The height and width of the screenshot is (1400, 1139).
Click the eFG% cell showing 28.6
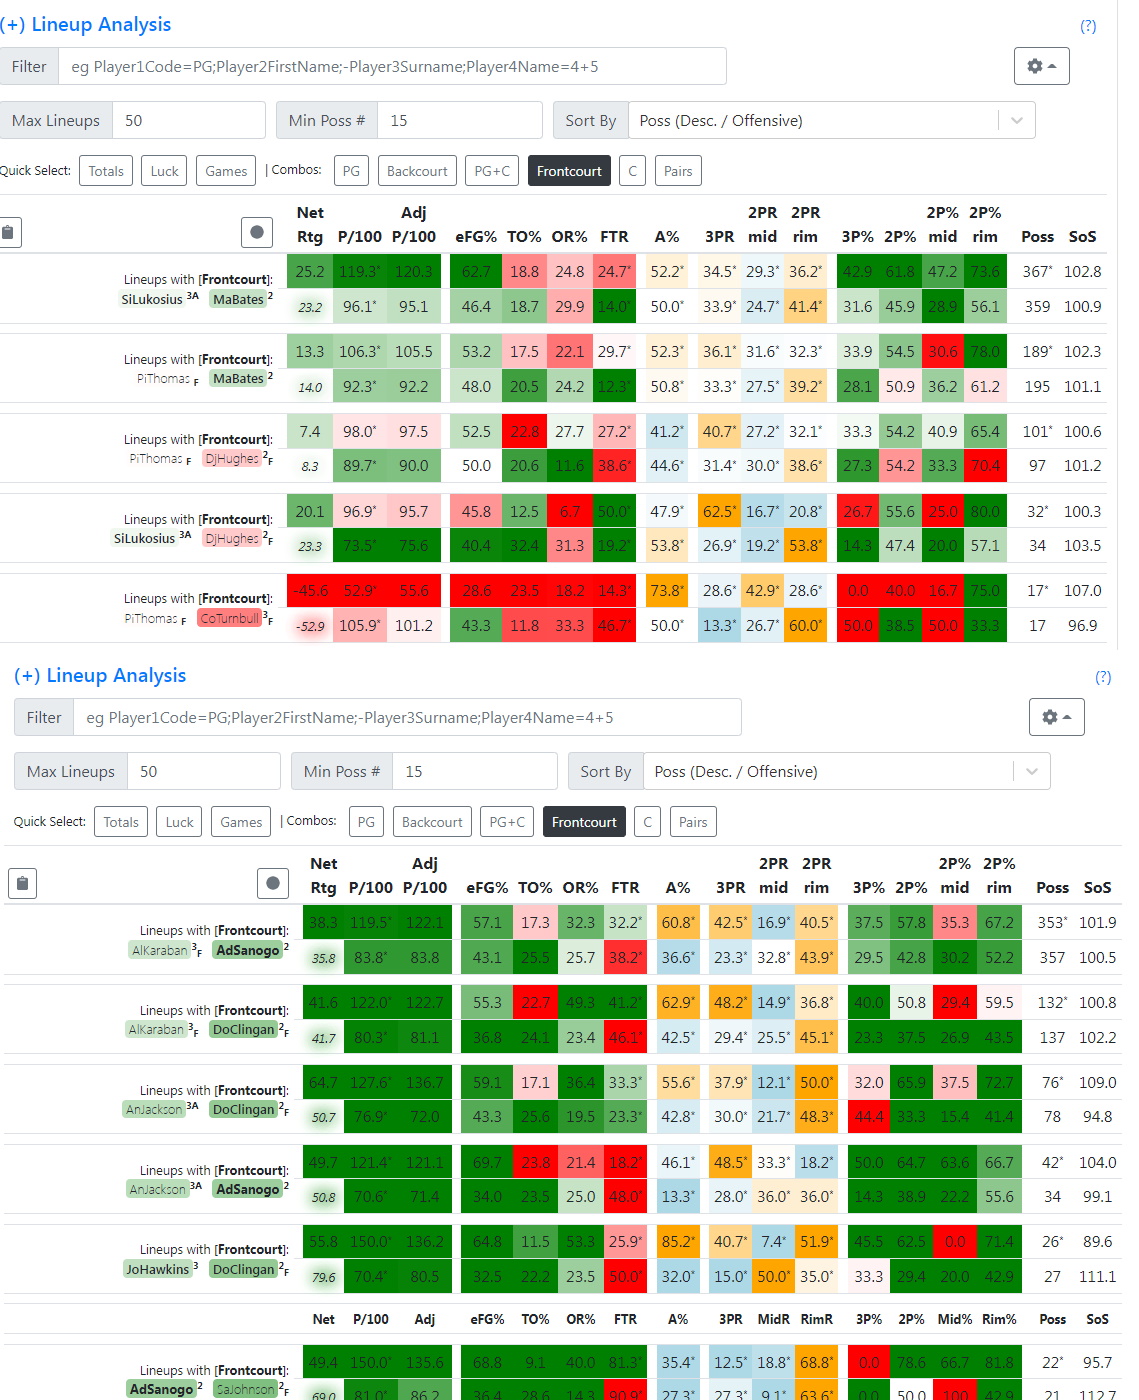[476, 591]
